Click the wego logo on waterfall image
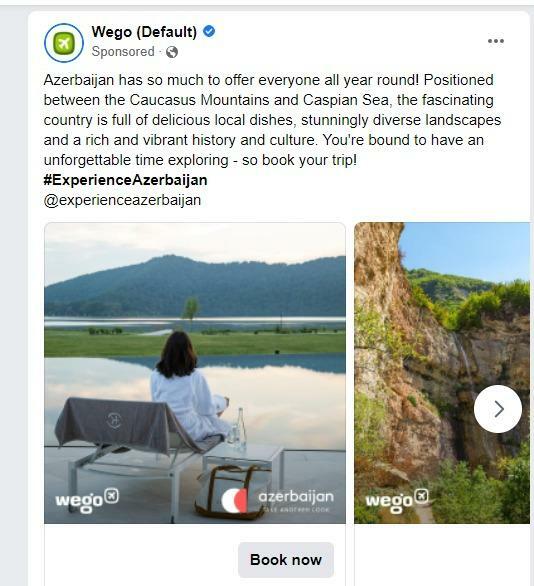Screen dimensions: 534x586 [397, 501]
